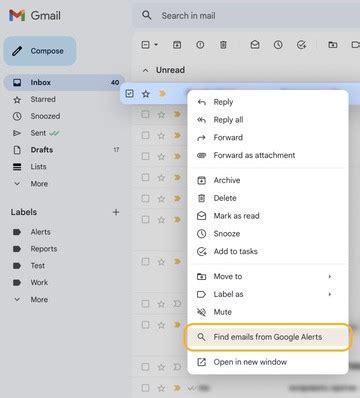The image size is (360, 398).
Task: Open Lists in the sidebar
Action: 38,167
